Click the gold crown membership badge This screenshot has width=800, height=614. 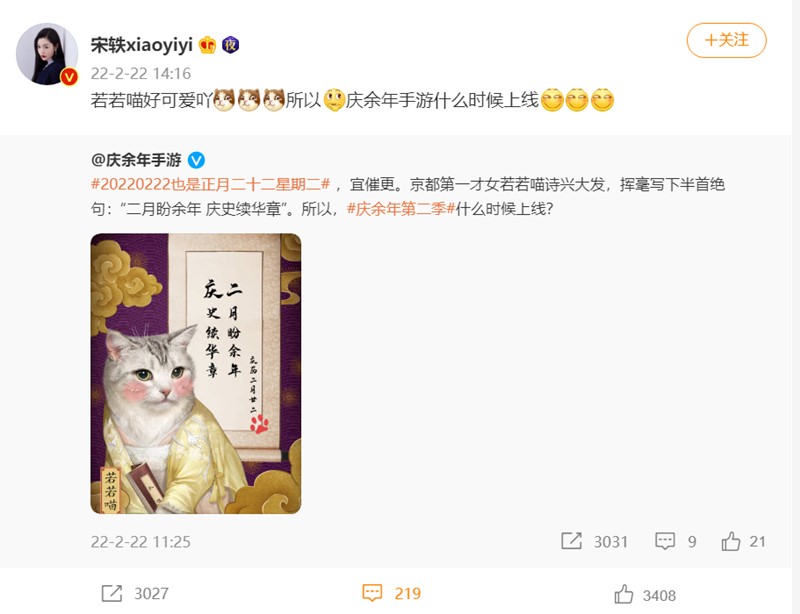point(208,45)
